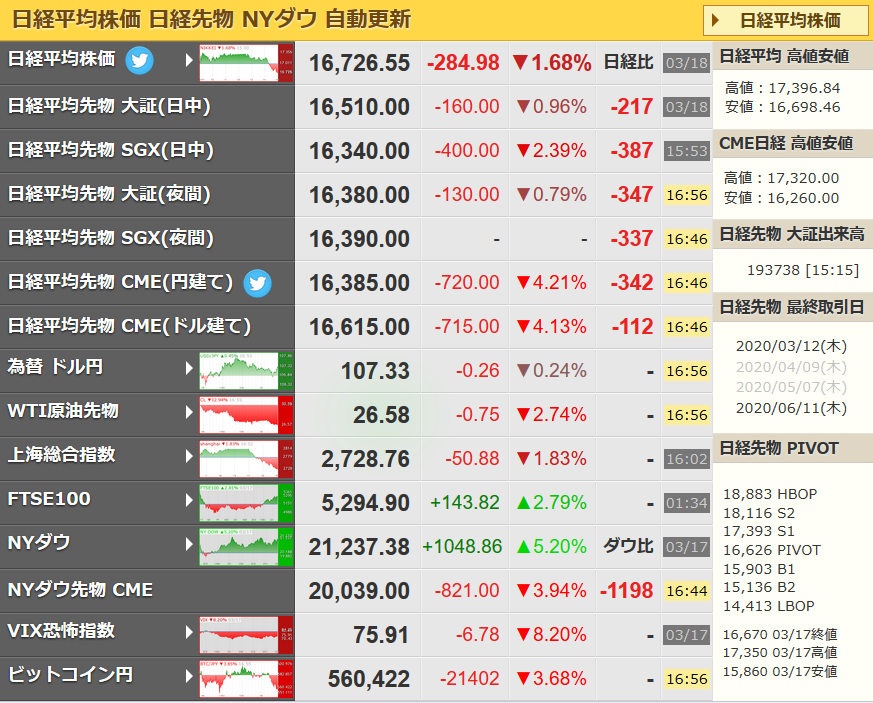
Task: Click the price 16,340.00
Action: 359,151
